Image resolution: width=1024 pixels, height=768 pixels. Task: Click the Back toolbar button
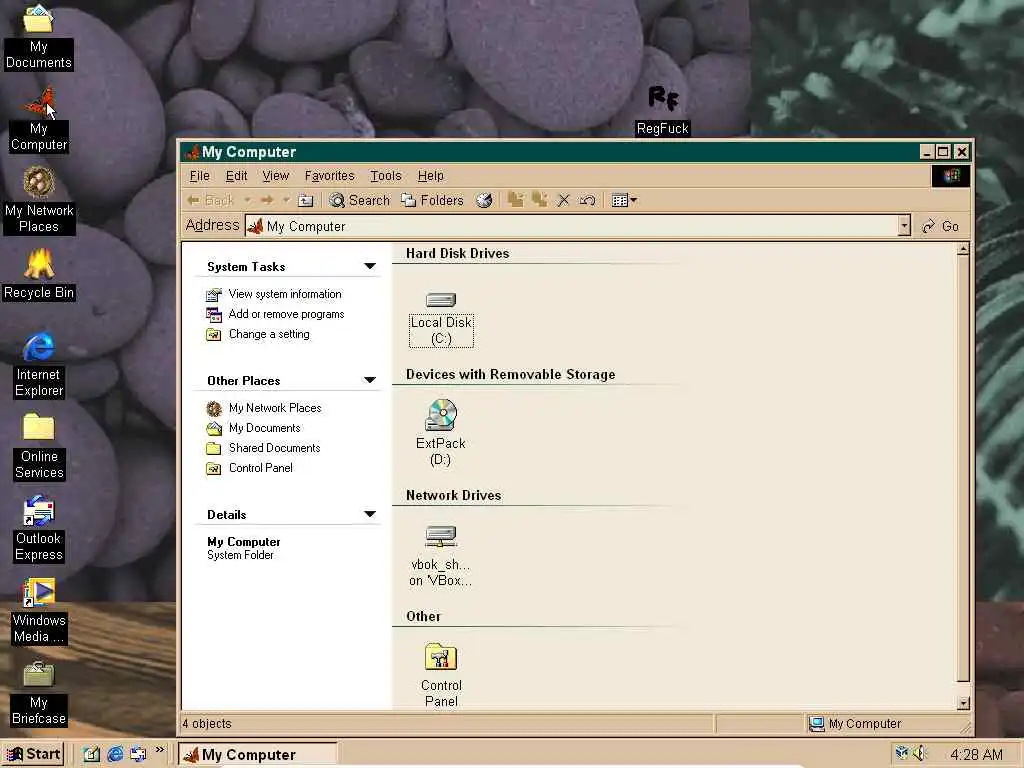[210, 200]
